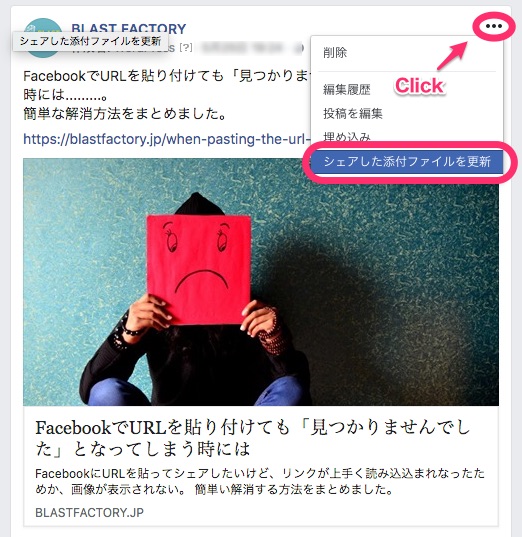Click the pink Click annotation label
Viewport: 522px width, 537px height.
(x=420, y=86)
